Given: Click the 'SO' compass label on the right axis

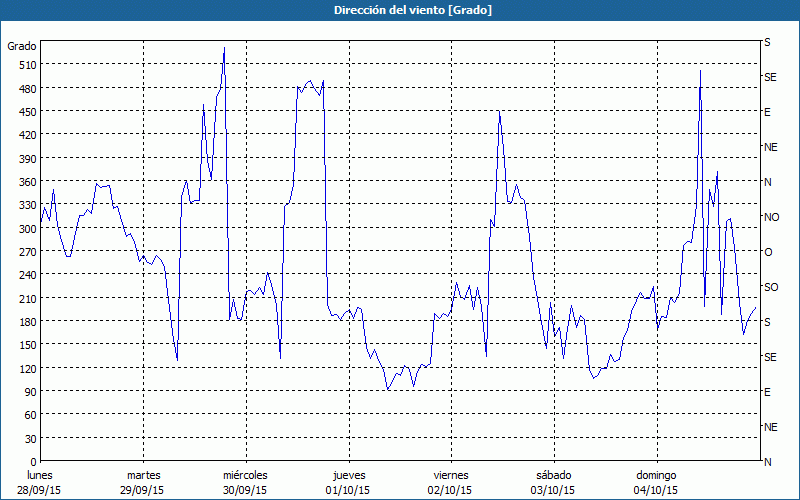Looking at the screenshot, I should click(771, 287).
